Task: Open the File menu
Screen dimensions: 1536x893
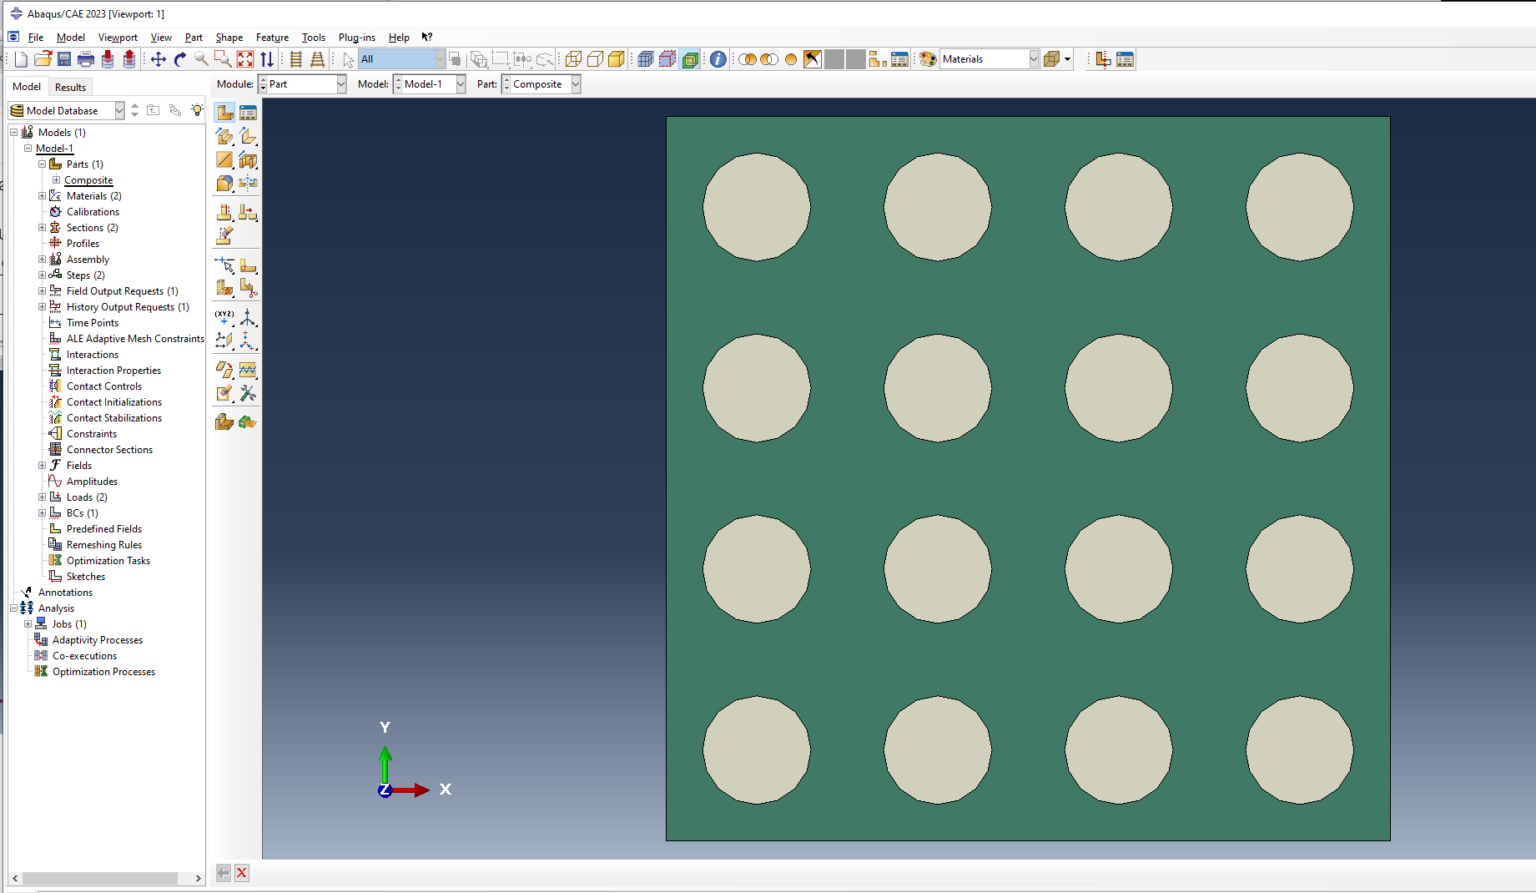Action: [x=36, y=37]
